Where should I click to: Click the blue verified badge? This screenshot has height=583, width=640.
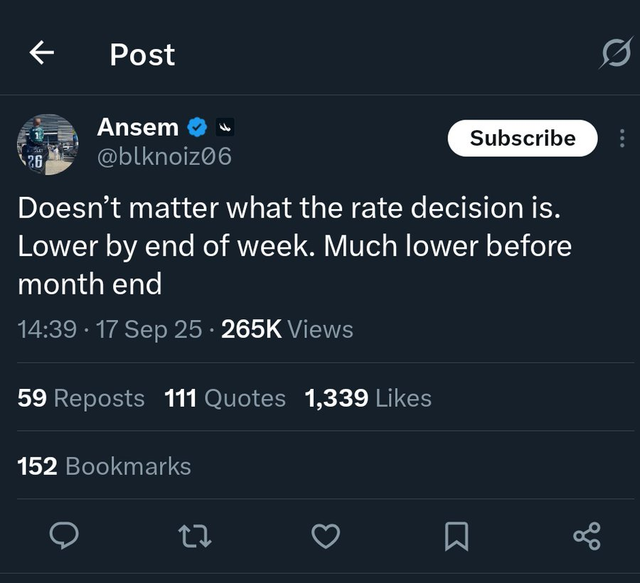coord(198,128)
